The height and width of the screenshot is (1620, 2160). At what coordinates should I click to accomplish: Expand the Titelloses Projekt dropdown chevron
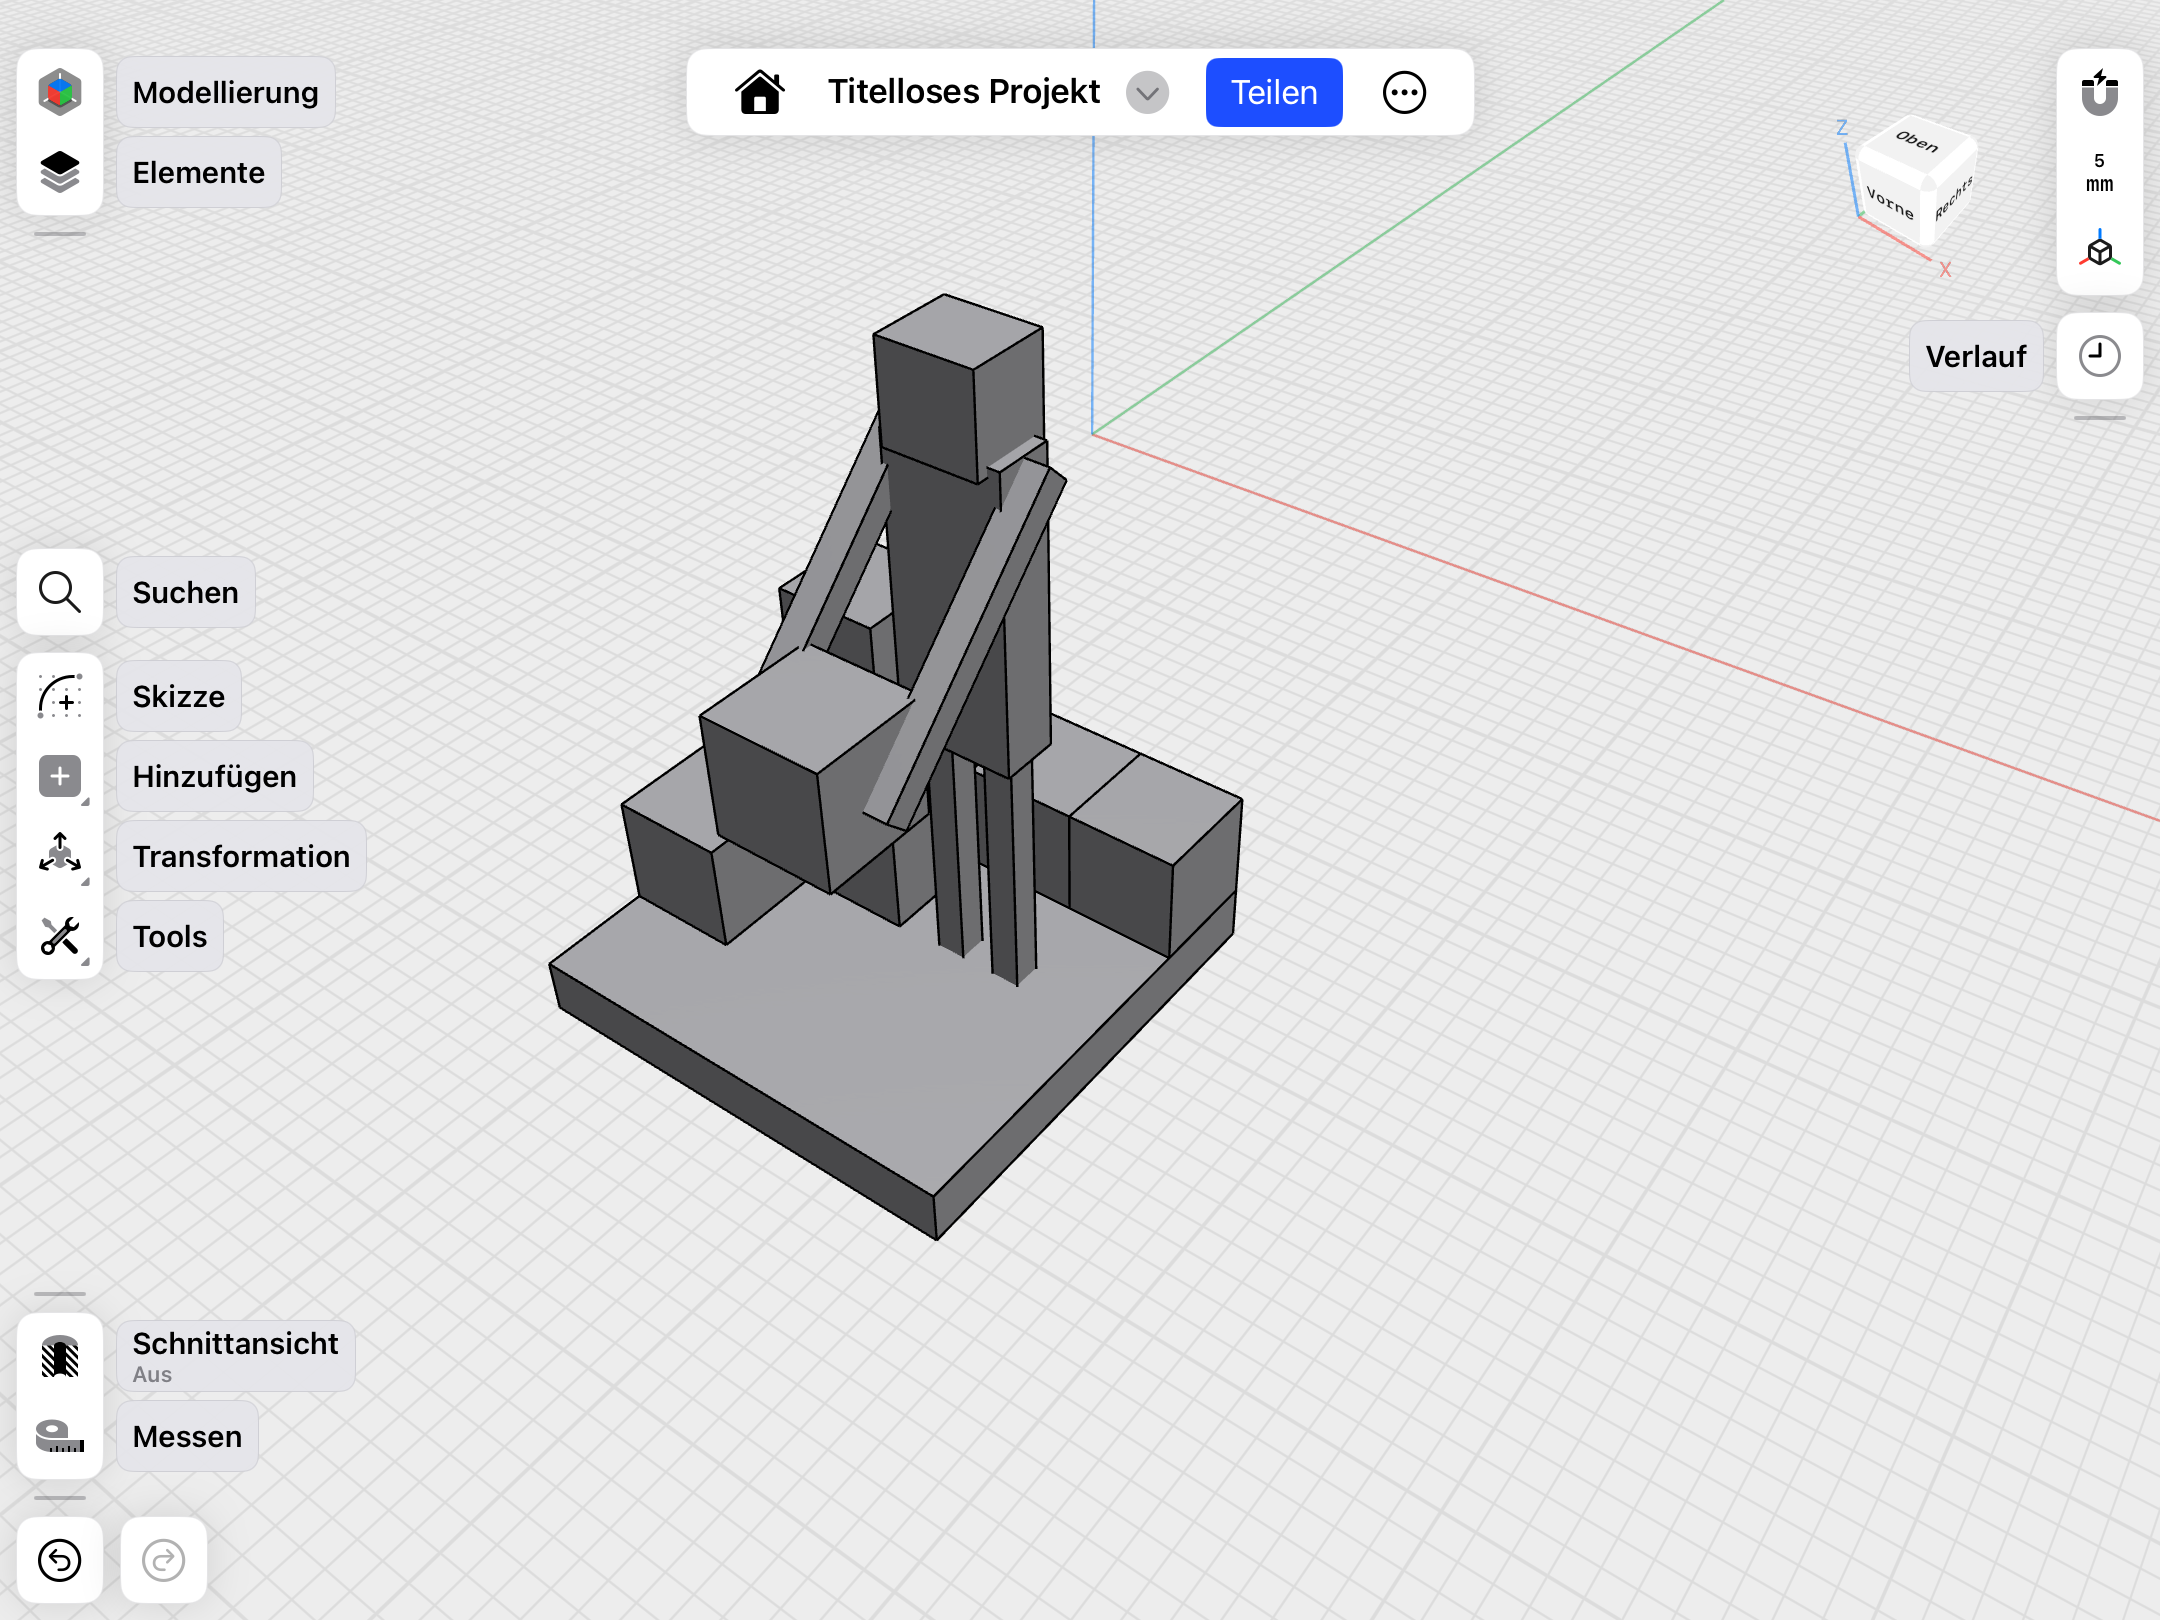tap(1147, 93)
